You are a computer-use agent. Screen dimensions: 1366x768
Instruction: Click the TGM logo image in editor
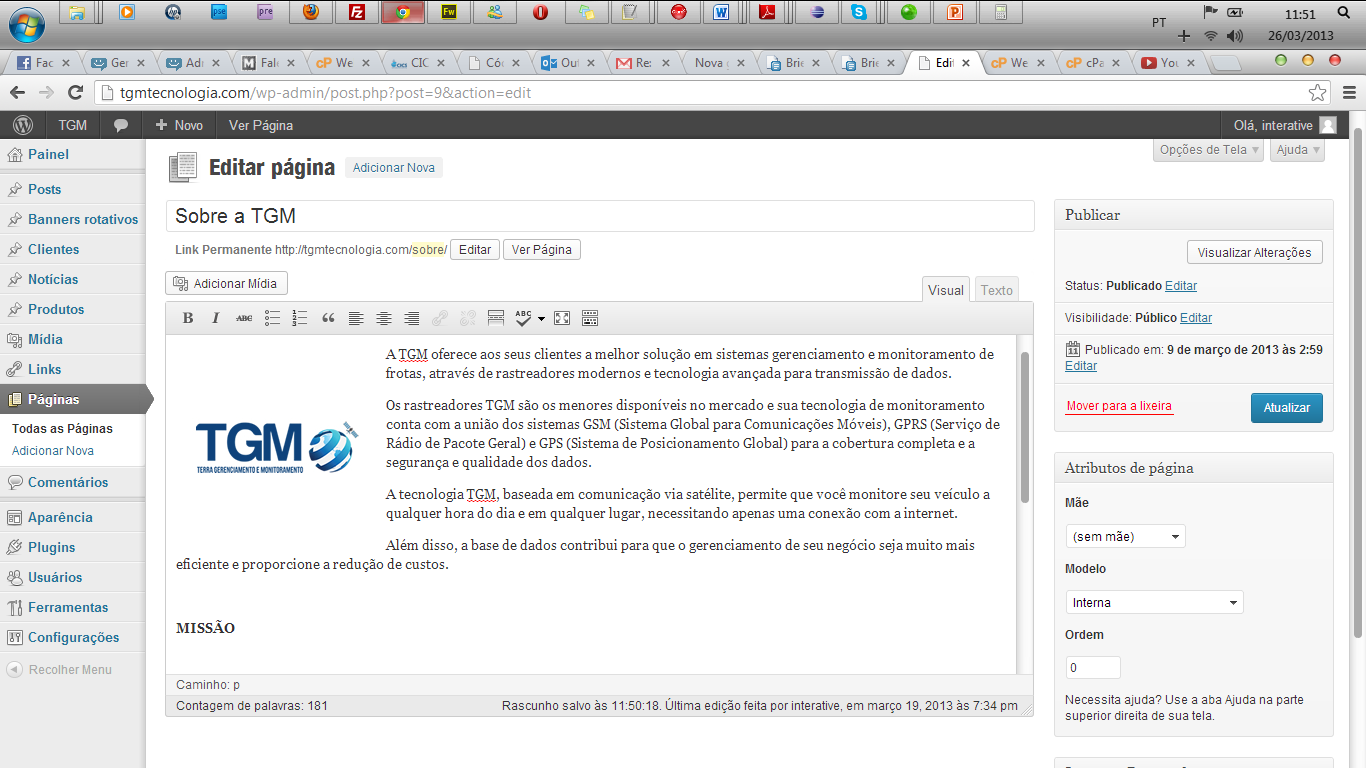click(x=275, y=446)
